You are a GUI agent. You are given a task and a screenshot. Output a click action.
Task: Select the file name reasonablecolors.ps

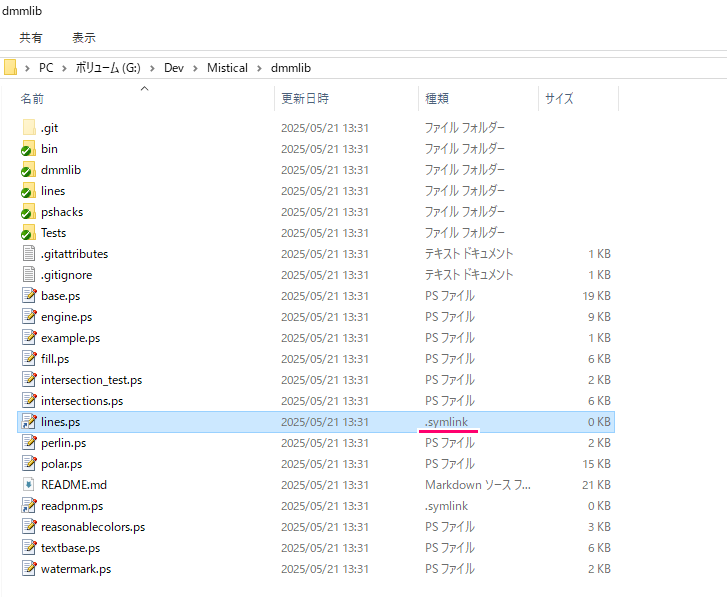pos(93,527)
